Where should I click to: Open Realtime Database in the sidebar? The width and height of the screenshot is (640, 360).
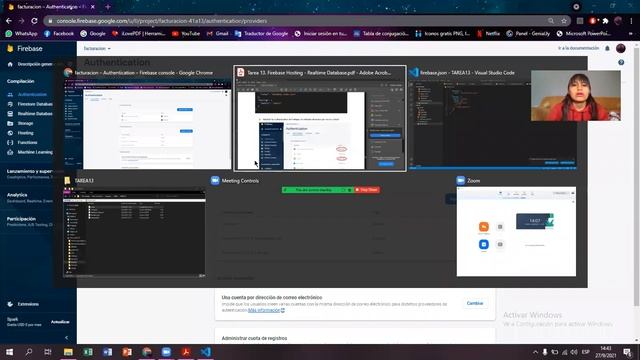pos(29,113)
